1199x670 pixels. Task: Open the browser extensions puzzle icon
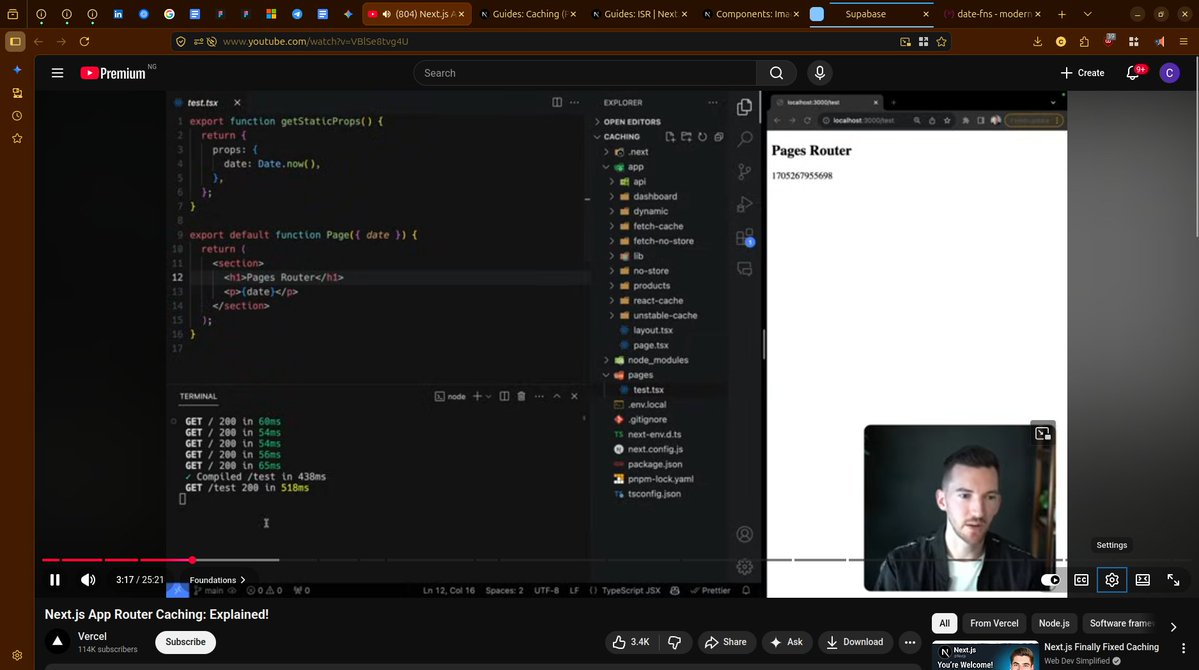[x=1084, y=41]
